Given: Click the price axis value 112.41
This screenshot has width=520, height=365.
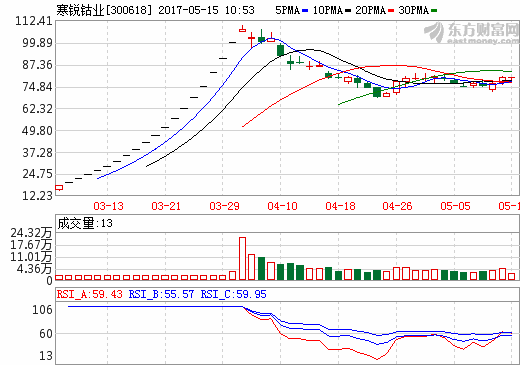Looking at the screenshot, I should [34, 21].
